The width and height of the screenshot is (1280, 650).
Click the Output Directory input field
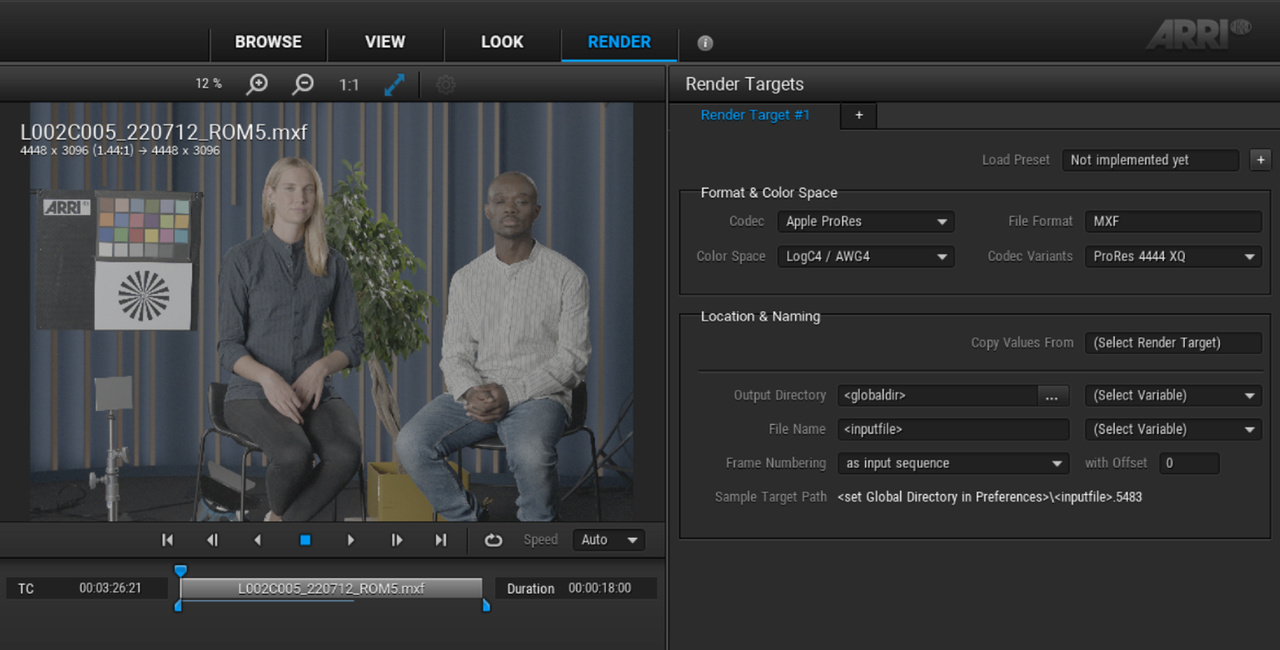click(x=938, y=396)
